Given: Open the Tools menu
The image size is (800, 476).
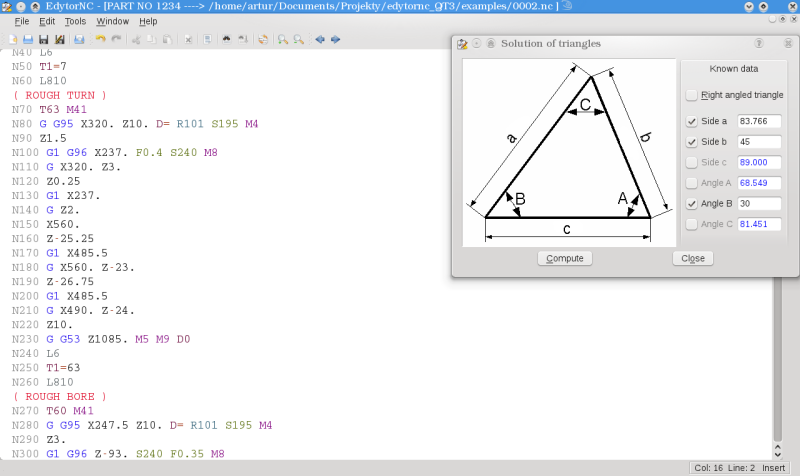Looking at the screenshot, I should click(75, 21).
